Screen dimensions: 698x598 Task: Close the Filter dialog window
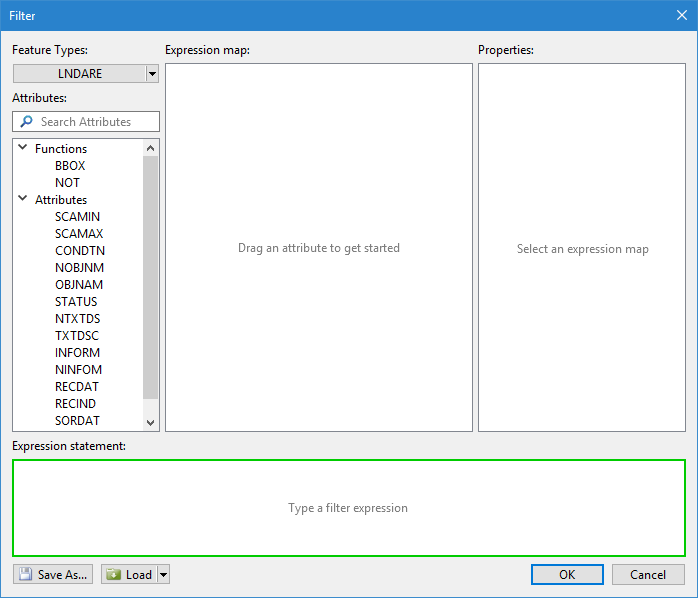click(681, 15)
